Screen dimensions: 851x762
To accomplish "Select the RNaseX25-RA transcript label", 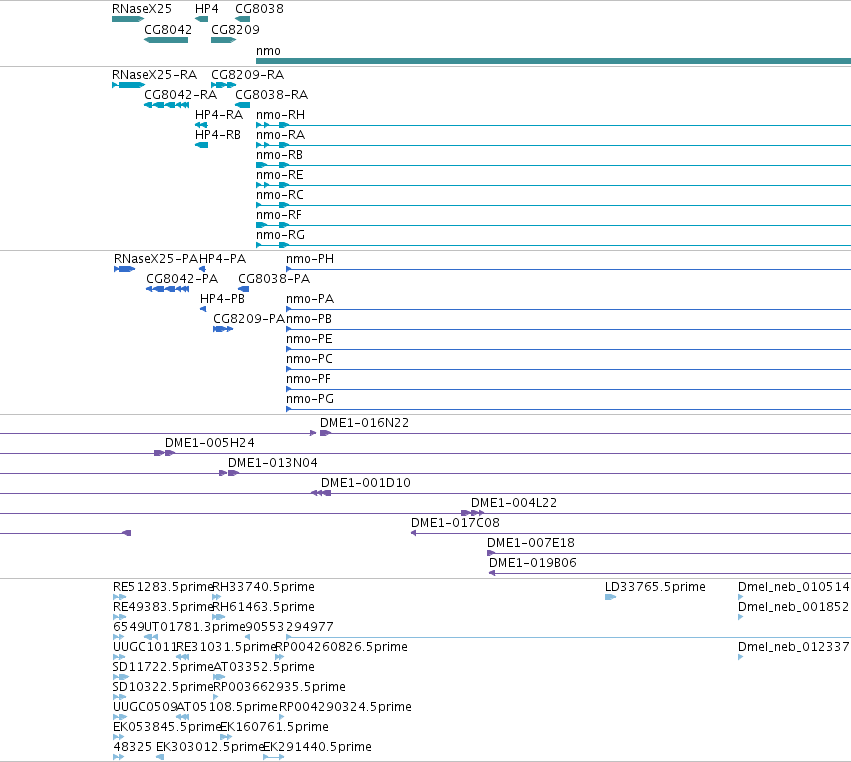I will (154, 75).
